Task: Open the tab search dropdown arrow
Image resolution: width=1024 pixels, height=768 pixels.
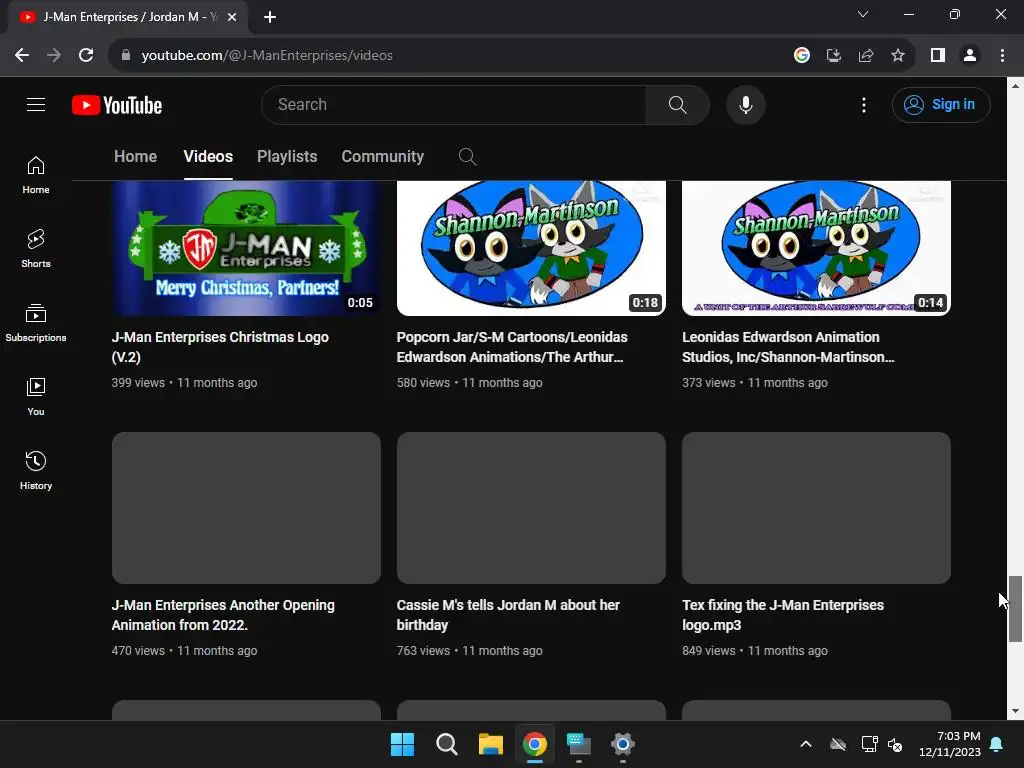Action: click(x=863, y=14)
